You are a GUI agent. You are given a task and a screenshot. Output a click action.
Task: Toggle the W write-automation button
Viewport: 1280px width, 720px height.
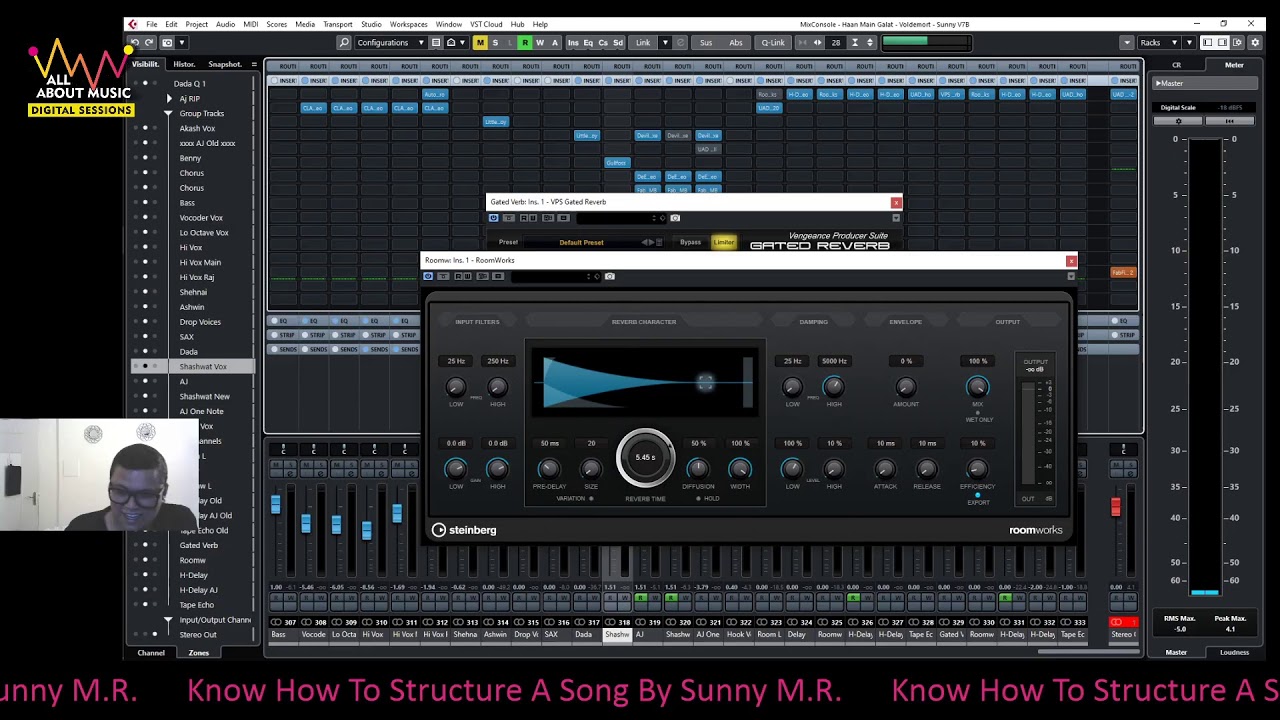[x=540, y=42]
